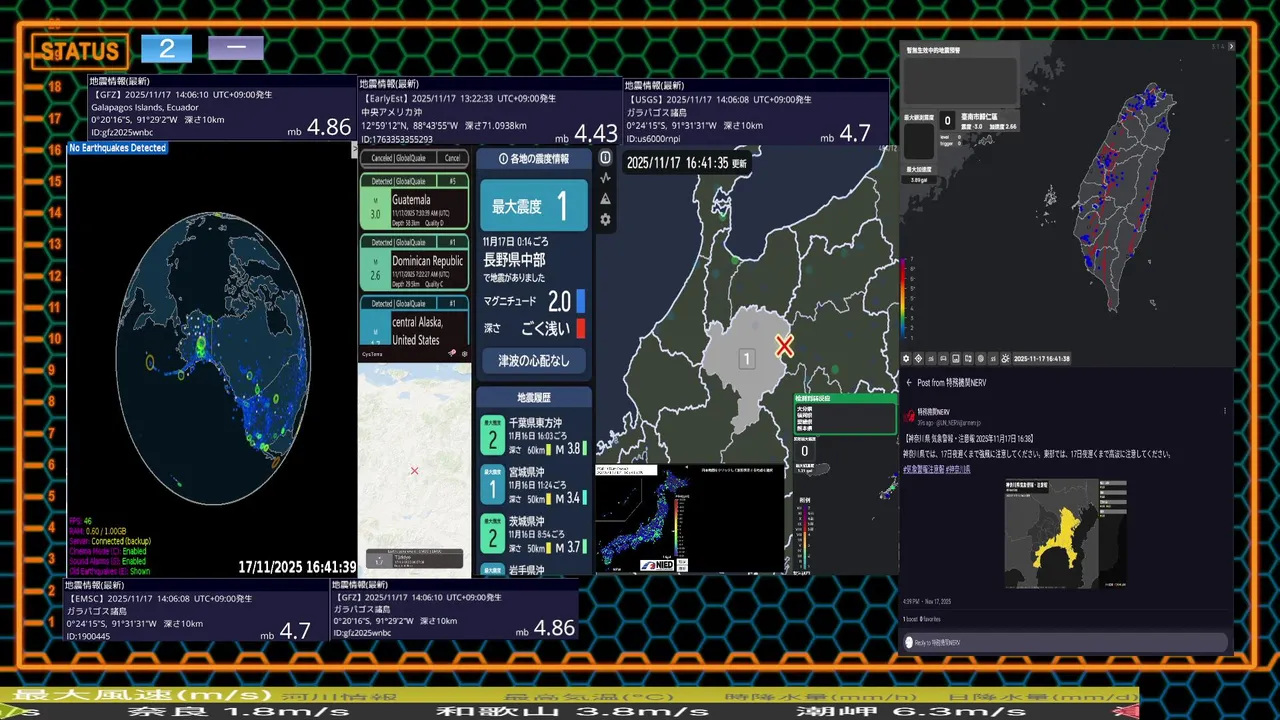Open the #神奈川県 hashtag link
This screenshot has height=720, width=1280.
click(958, 469)
